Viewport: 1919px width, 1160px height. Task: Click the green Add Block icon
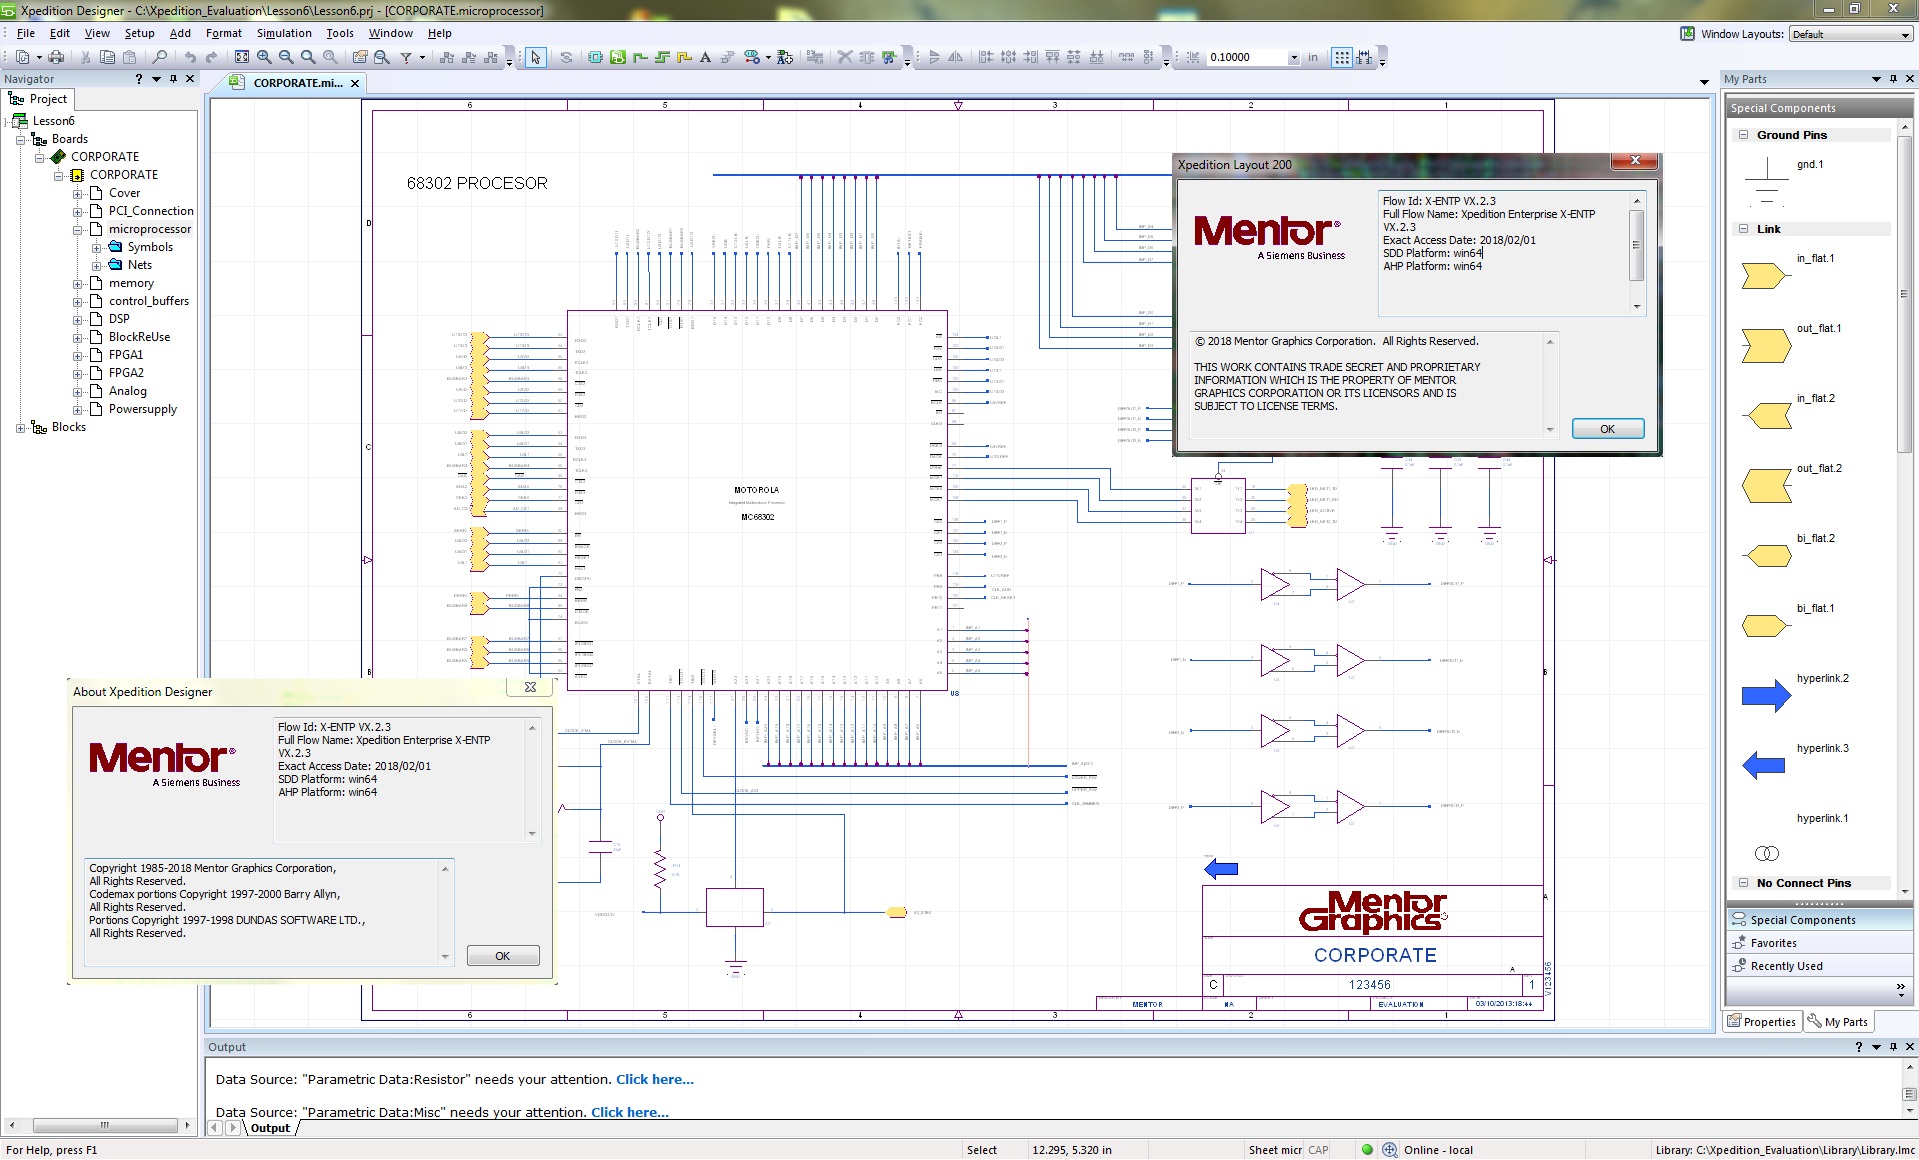[617, 57]
